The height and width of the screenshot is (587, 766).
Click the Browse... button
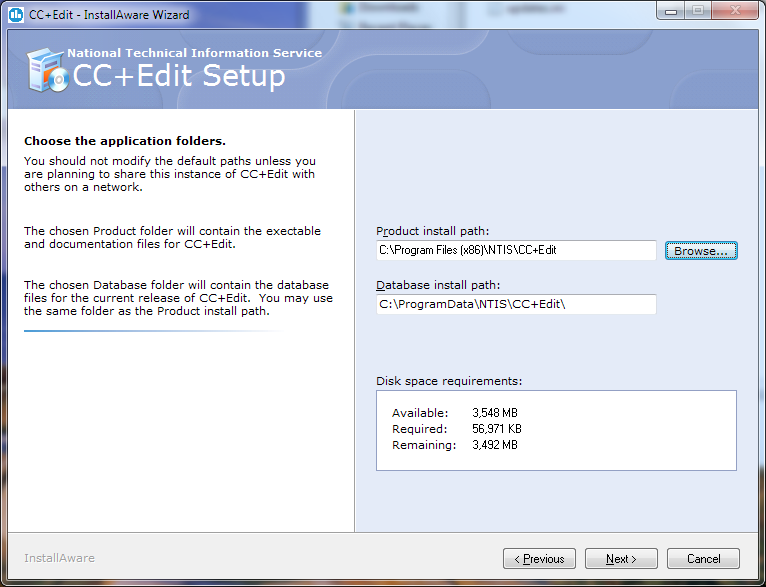tap(701, 251)
